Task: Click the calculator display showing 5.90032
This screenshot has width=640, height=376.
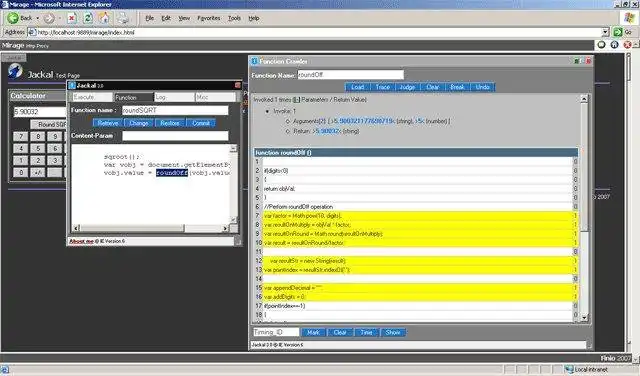Action: (x=40, y=111)
